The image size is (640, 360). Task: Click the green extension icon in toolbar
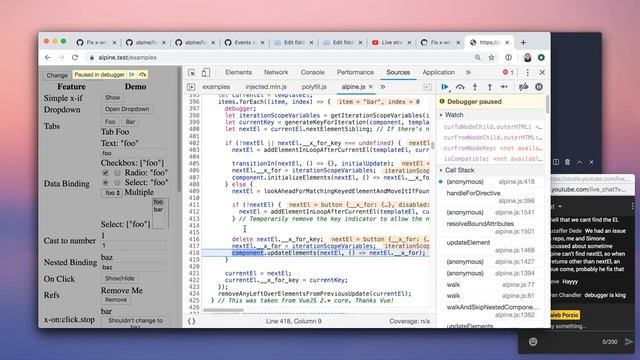(x=541, y=58)
